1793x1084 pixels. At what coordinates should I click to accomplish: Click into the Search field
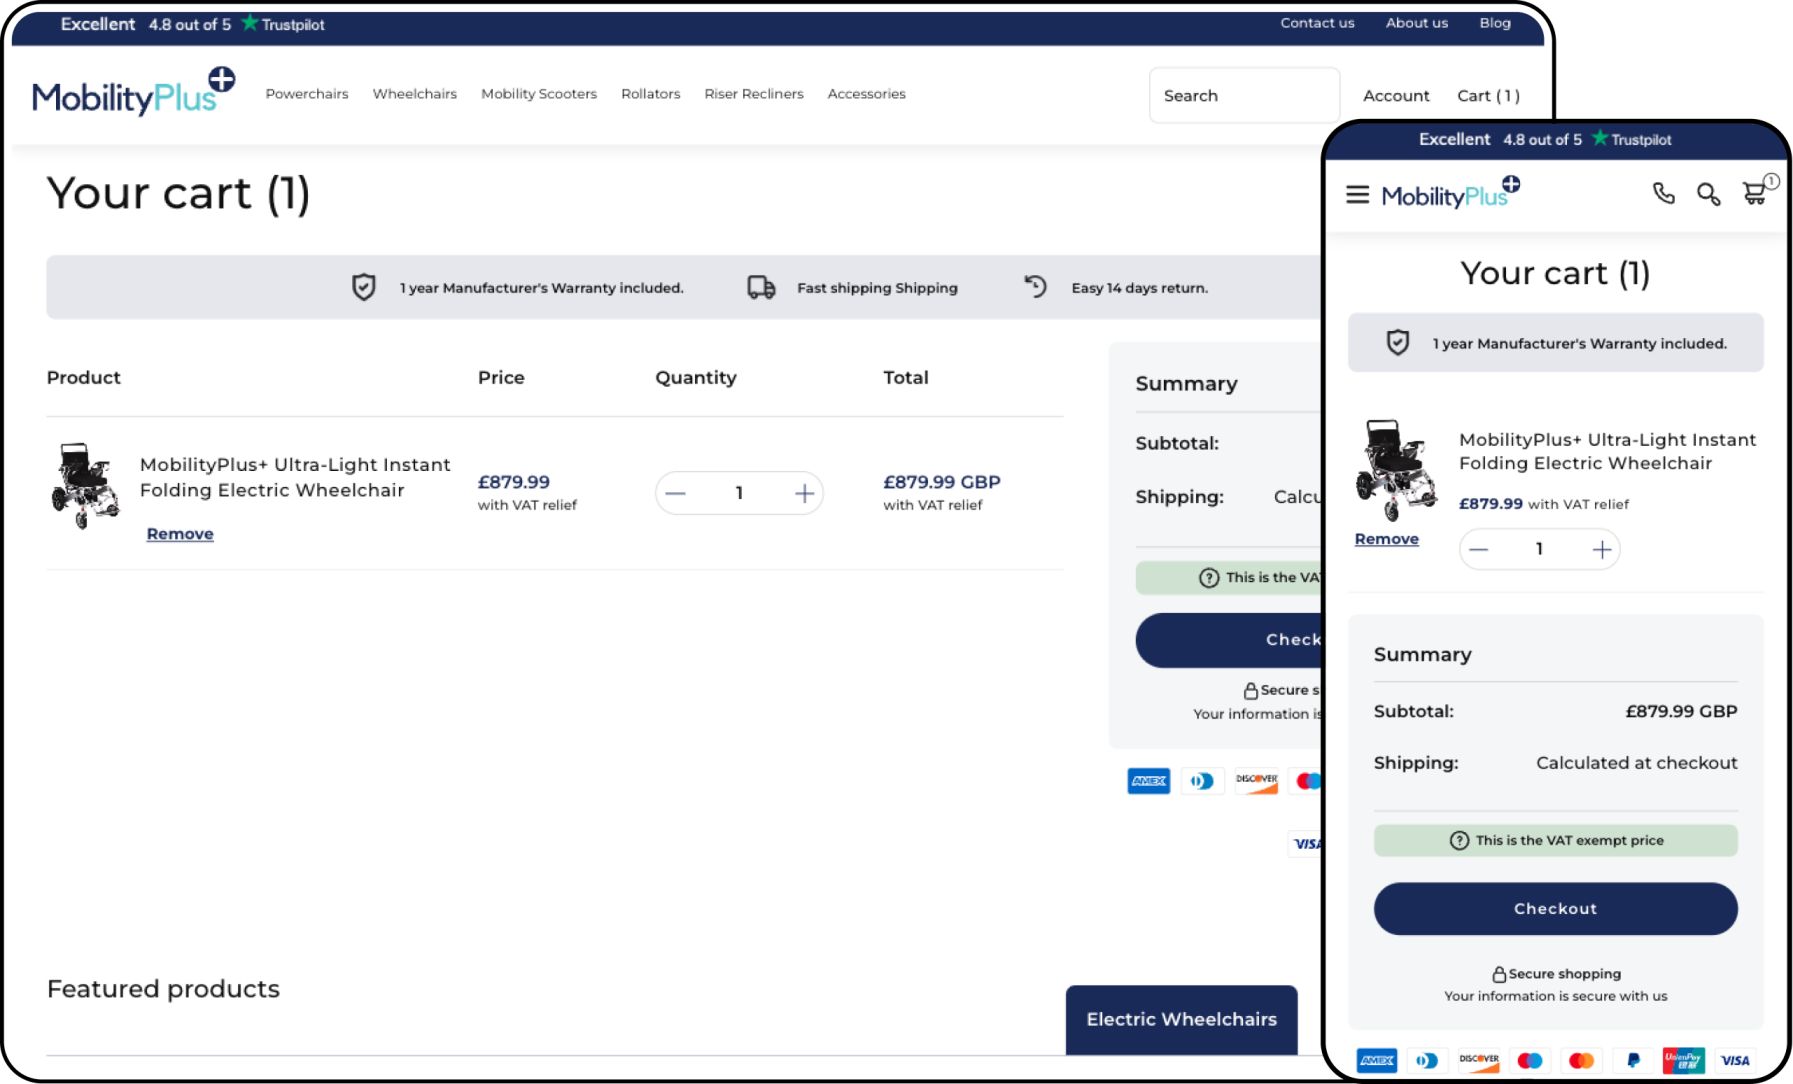1243,96
